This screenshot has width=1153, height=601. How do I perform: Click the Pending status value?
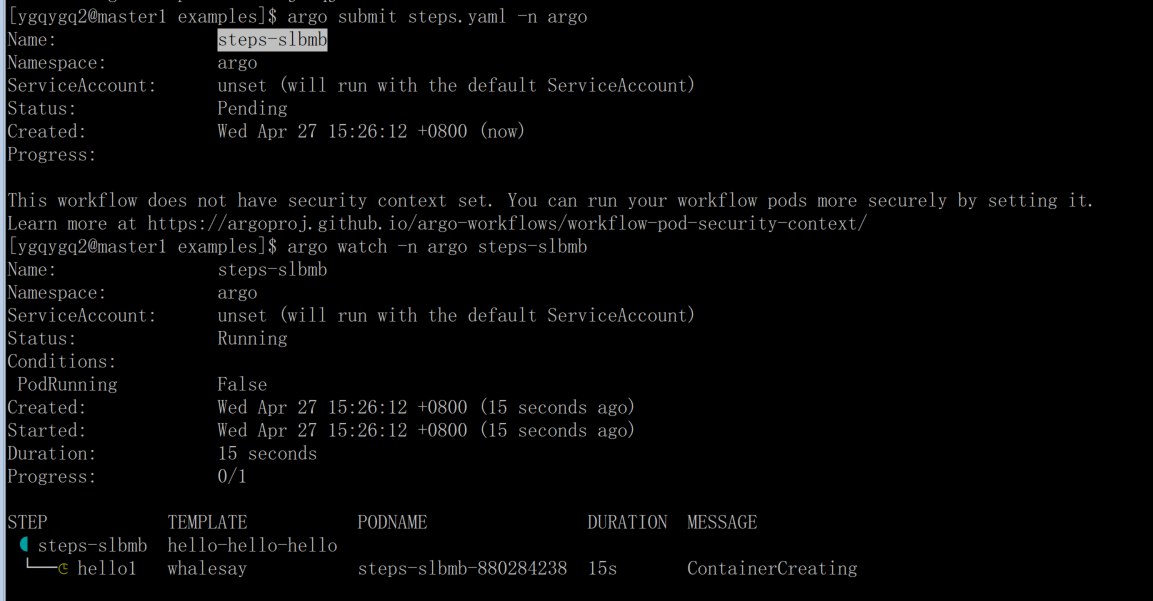pyautogui.click(x=252, y=109)
